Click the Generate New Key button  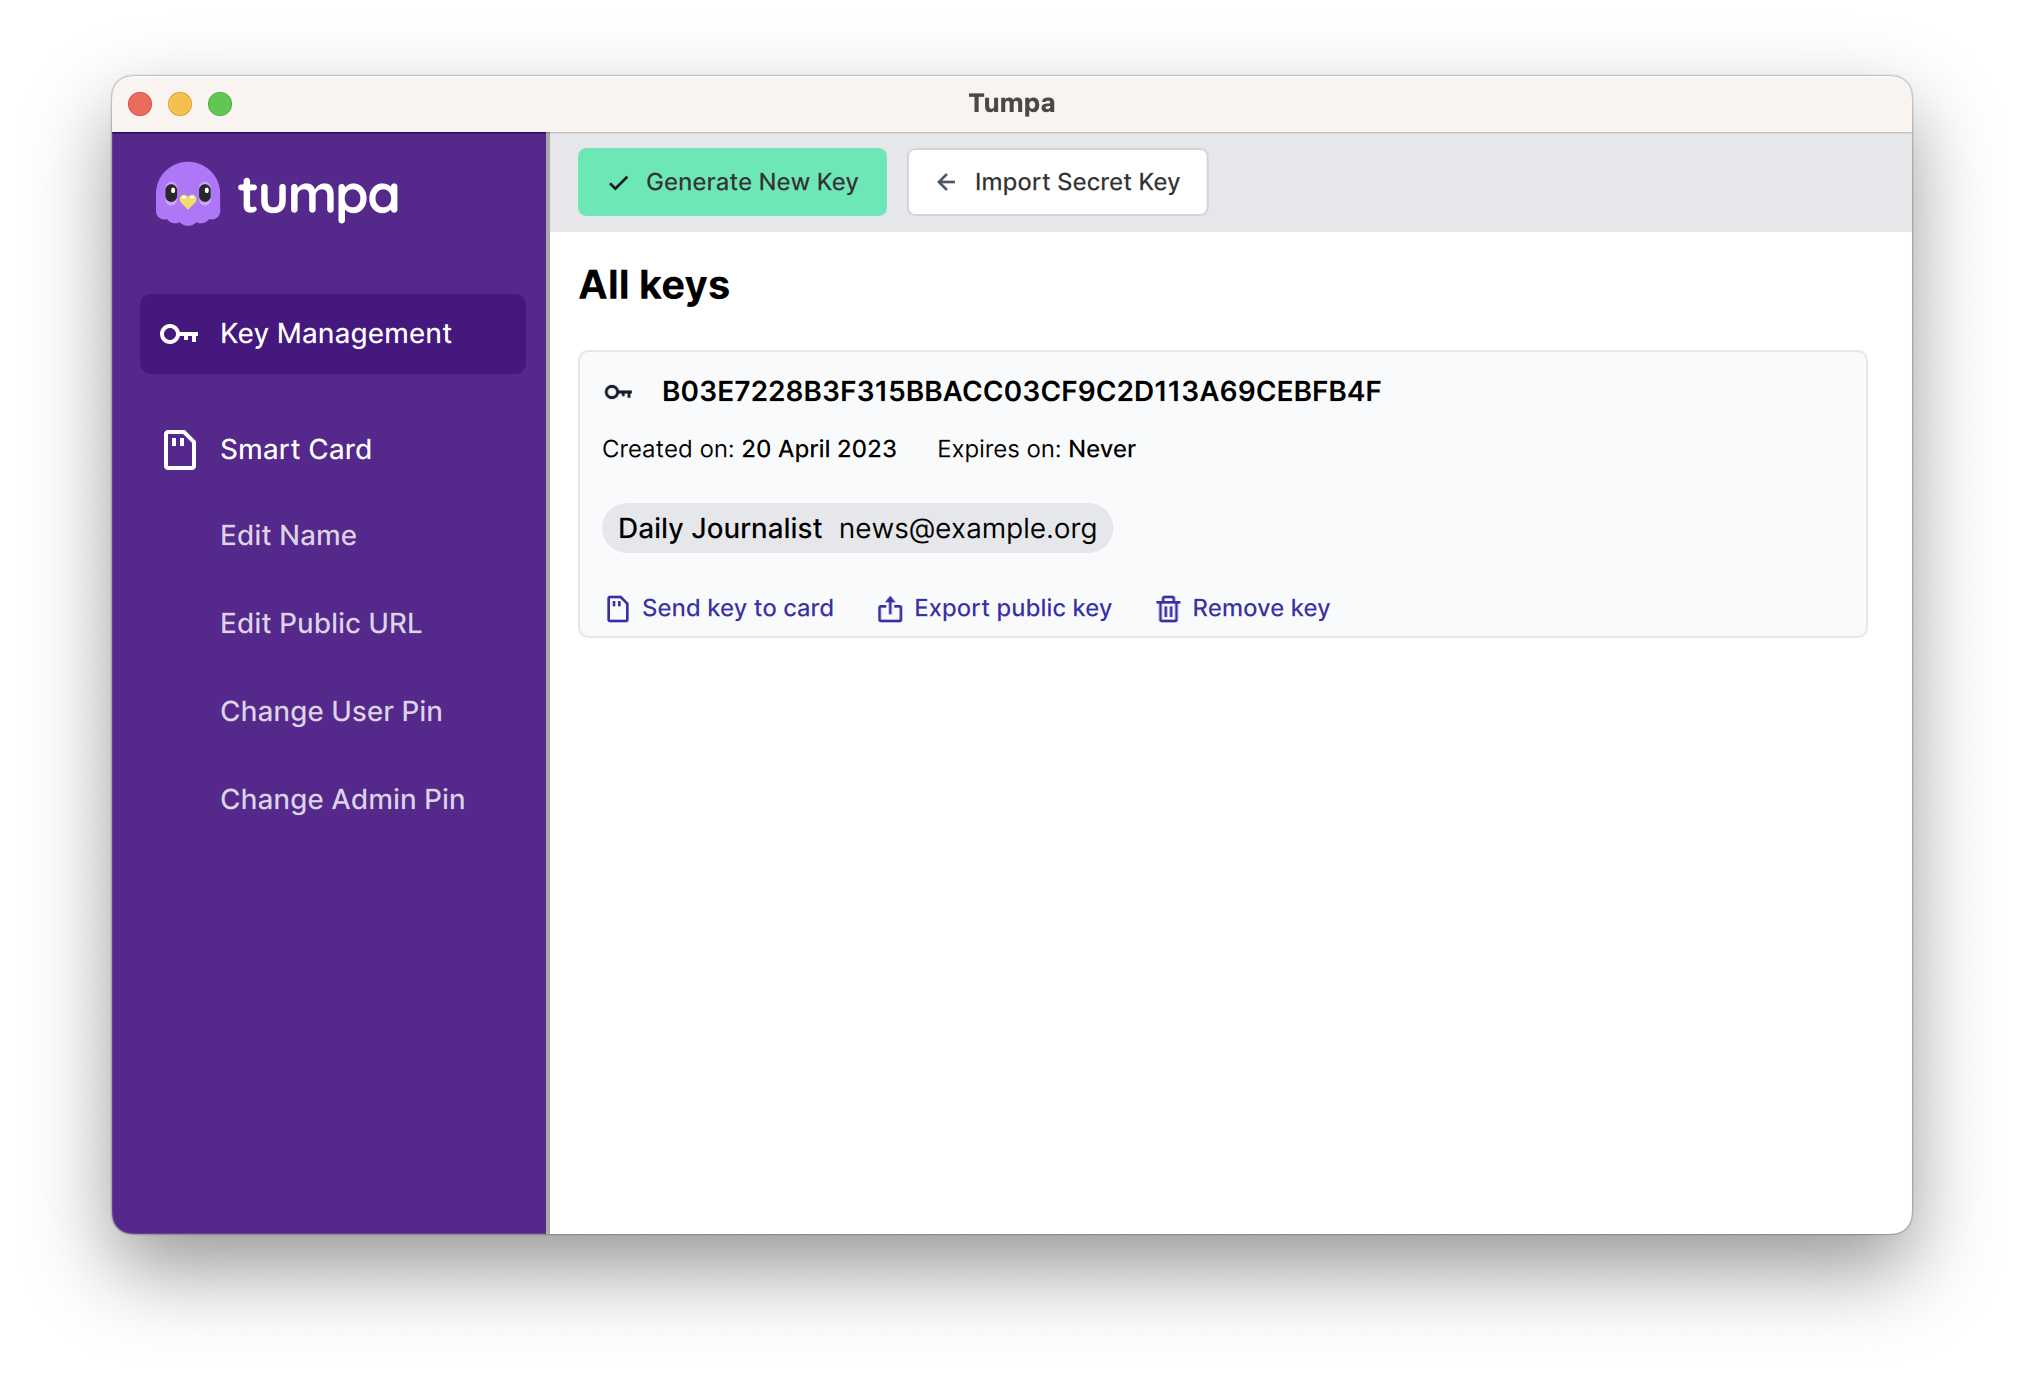pyautogui.click(x=732, y=181)
